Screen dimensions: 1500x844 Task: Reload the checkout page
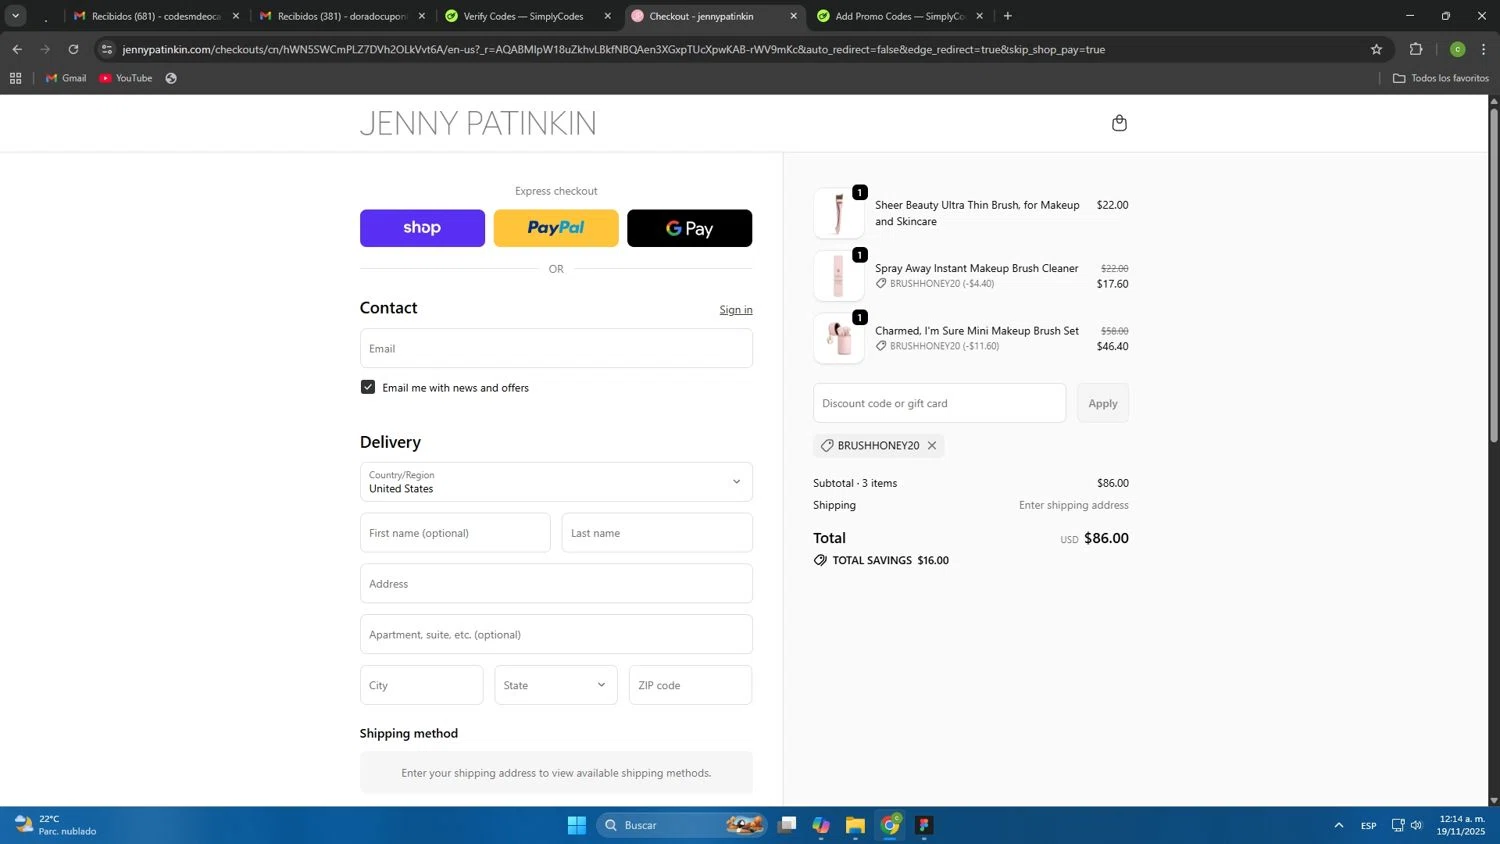pyautogui.click(x=73, y=49)
